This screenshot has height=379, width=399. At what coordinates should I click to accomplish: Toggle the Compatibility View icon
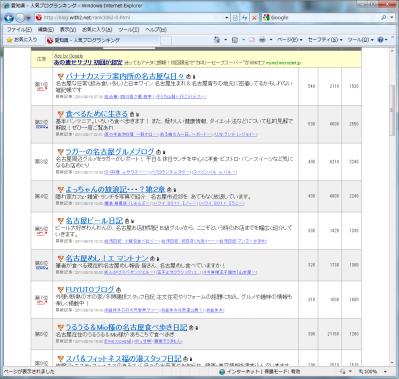point(235,18)
